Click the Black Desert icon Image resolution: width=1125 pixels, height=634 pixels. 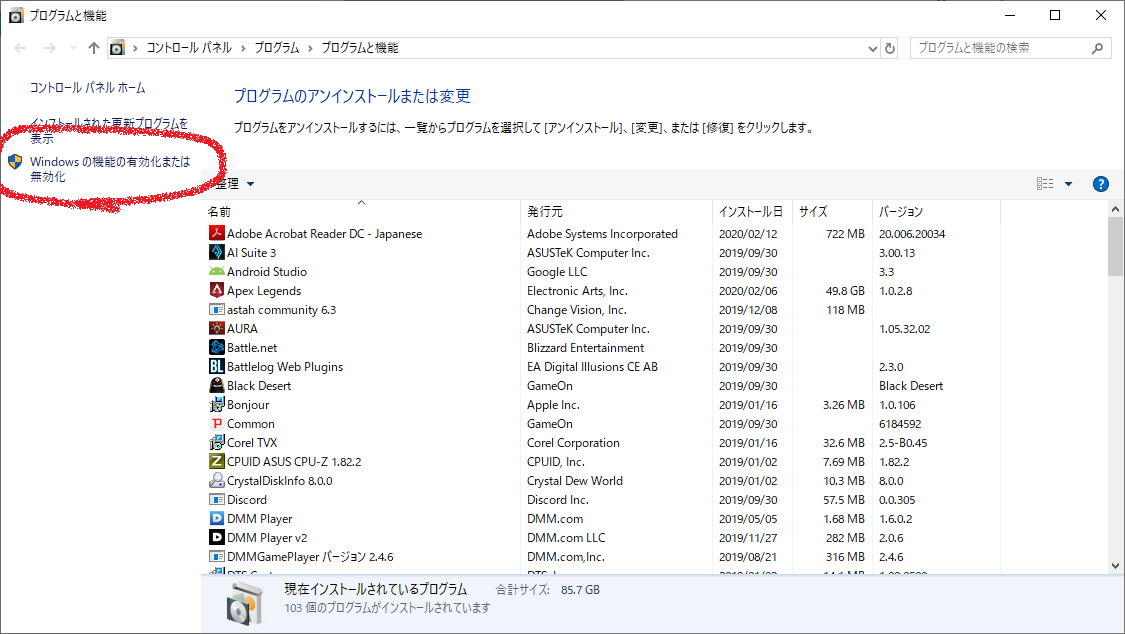[216, 385]
